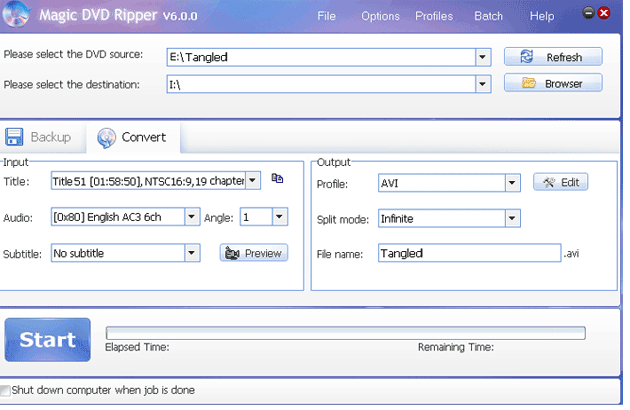Open the Options menu
Viewport: 630px width, 410px height.
[380, 16]
